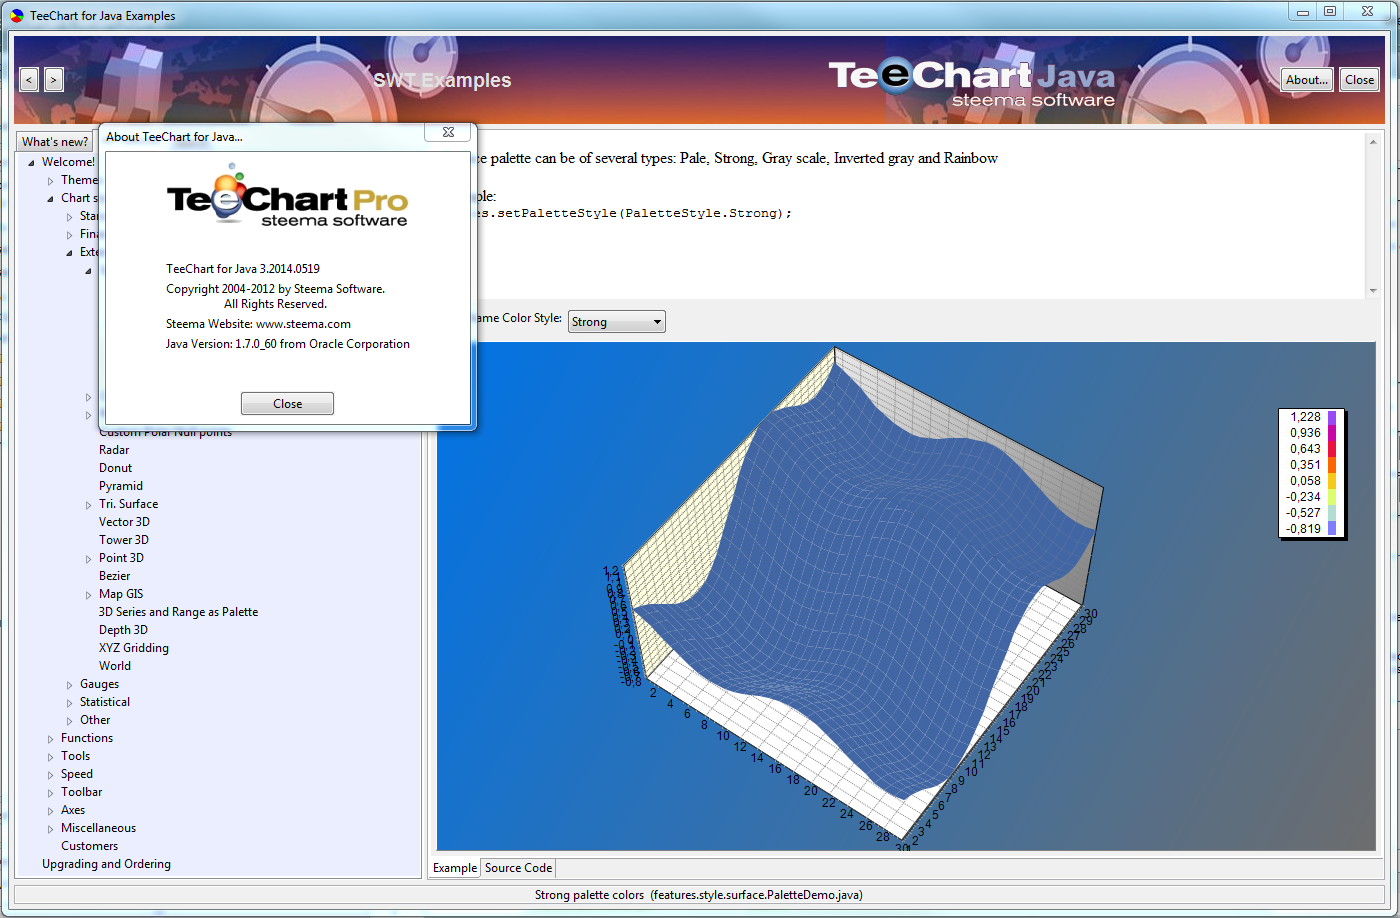This screenshot has width=1400, height=918.
Task: Select the Tower 3D tree item
Action: (x=124, y=540)
